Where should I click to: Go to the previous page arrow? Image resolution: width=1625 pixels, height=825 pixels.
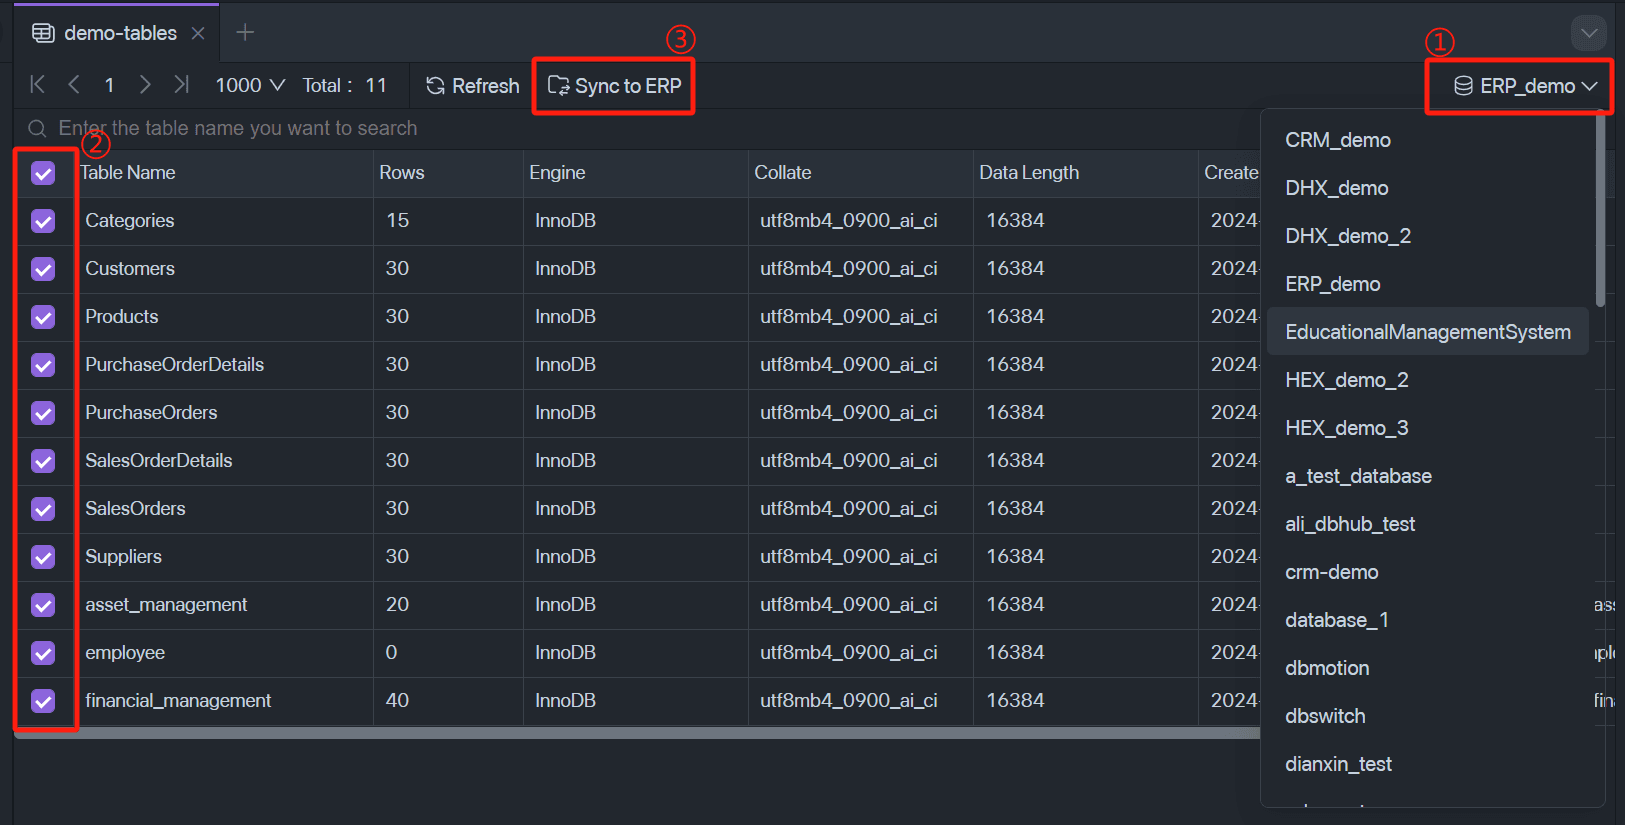point(74,85)
